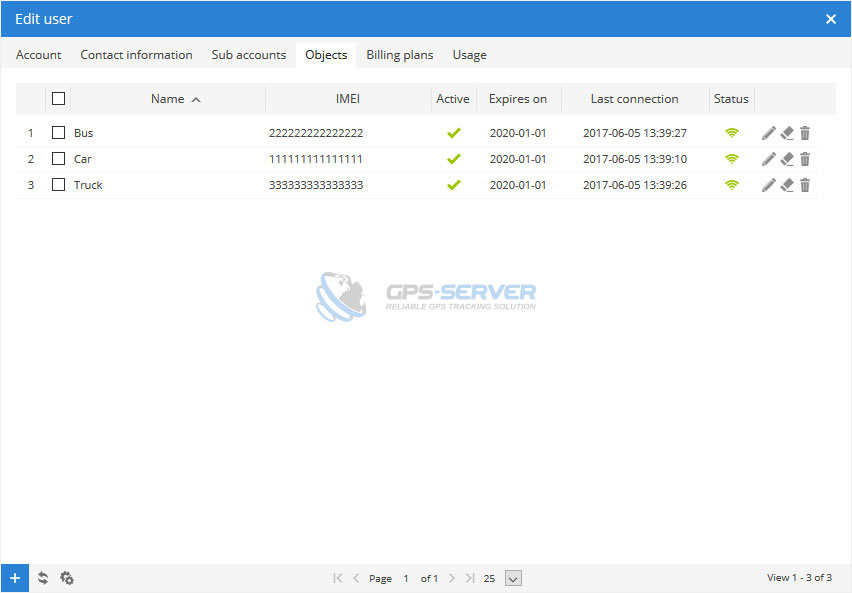
Task: Click the edit pencil icon for Truck
Action: click(768, 185)
